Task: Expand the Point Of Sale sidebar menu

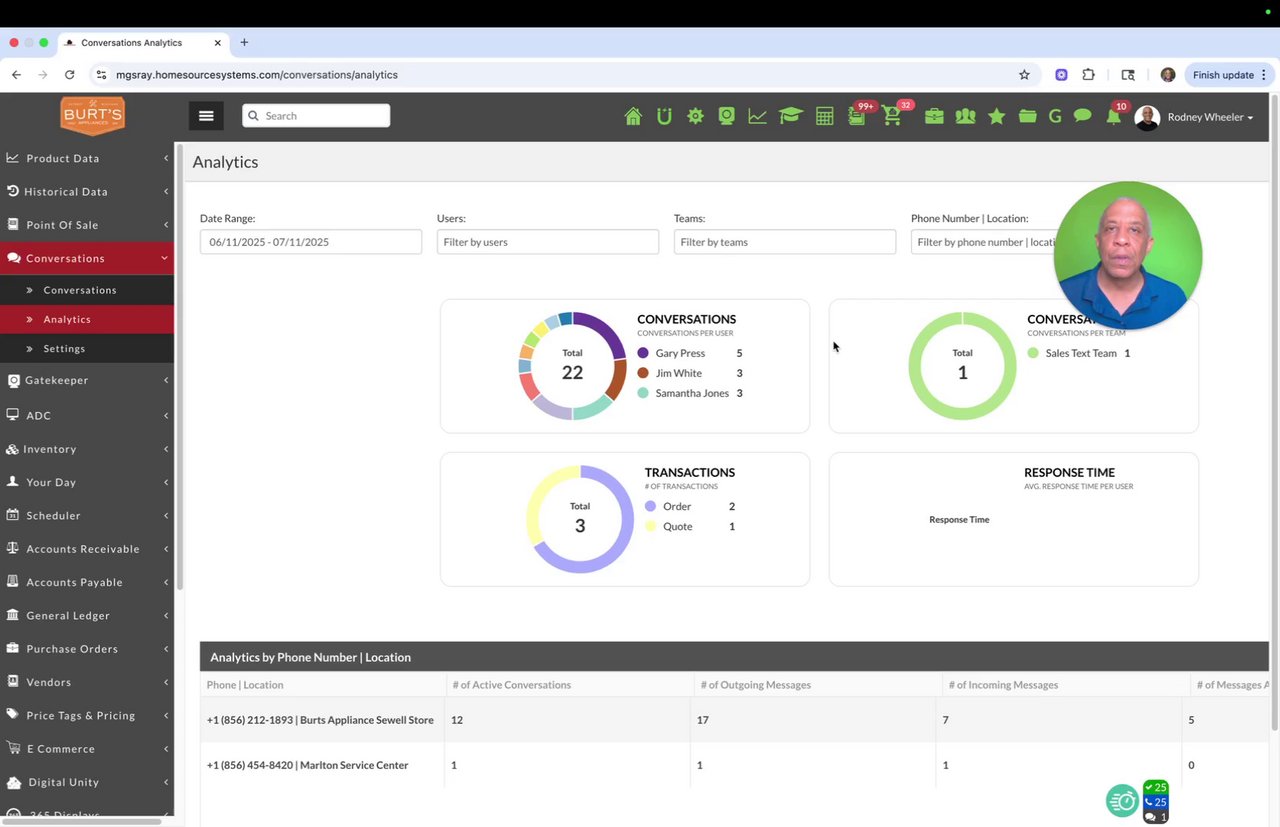Action: coord(87,225)
